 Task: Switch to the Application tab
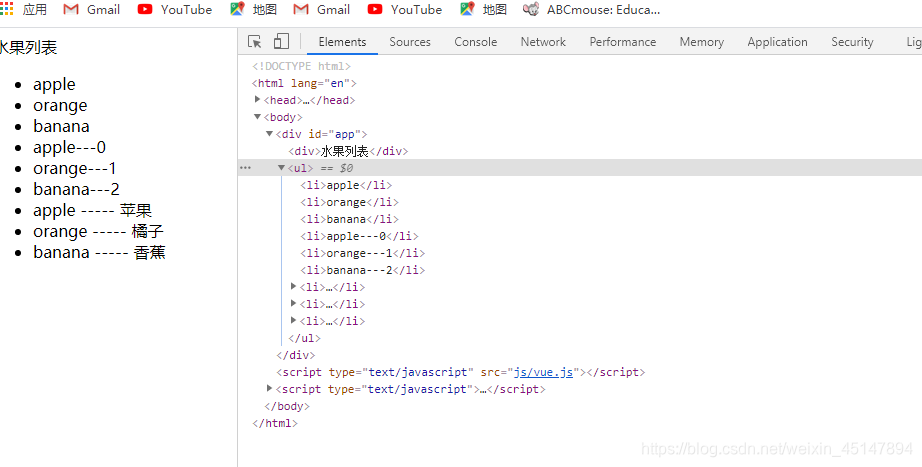777,42
